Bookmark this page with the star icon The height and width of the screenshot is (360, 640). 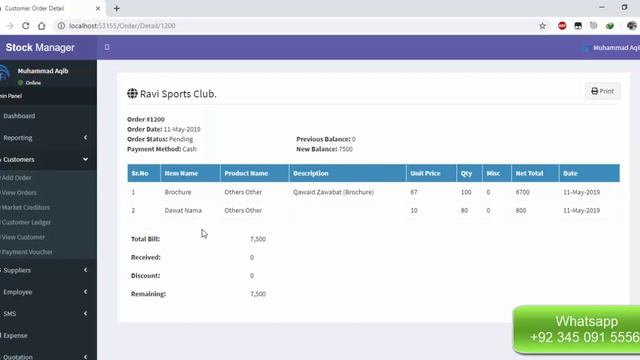(x=542, y=26)
